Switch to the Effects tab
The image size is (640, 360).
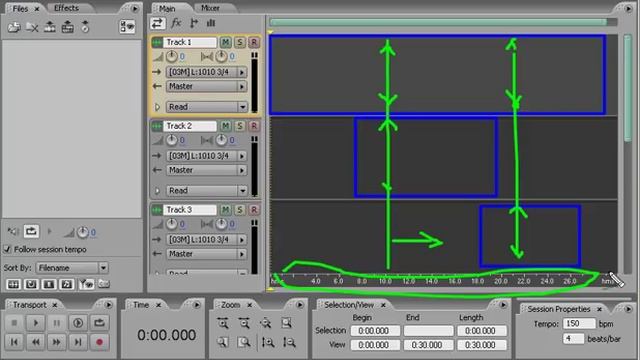point(67,8)
